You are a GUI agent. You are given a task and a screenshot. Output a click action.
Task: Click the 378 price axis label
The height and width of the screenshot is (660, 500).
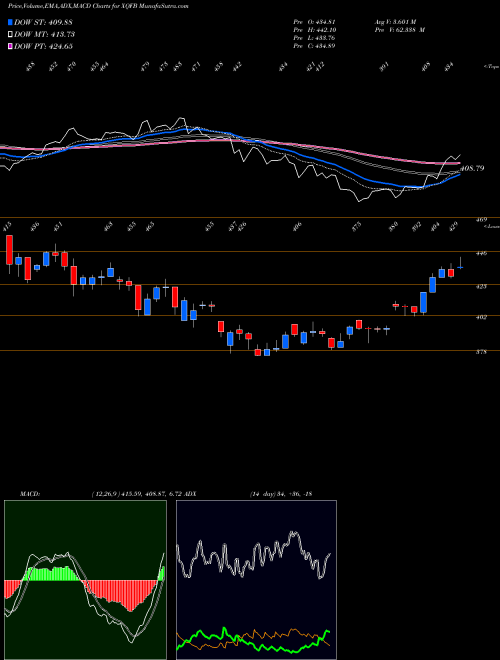pos(482,352)
